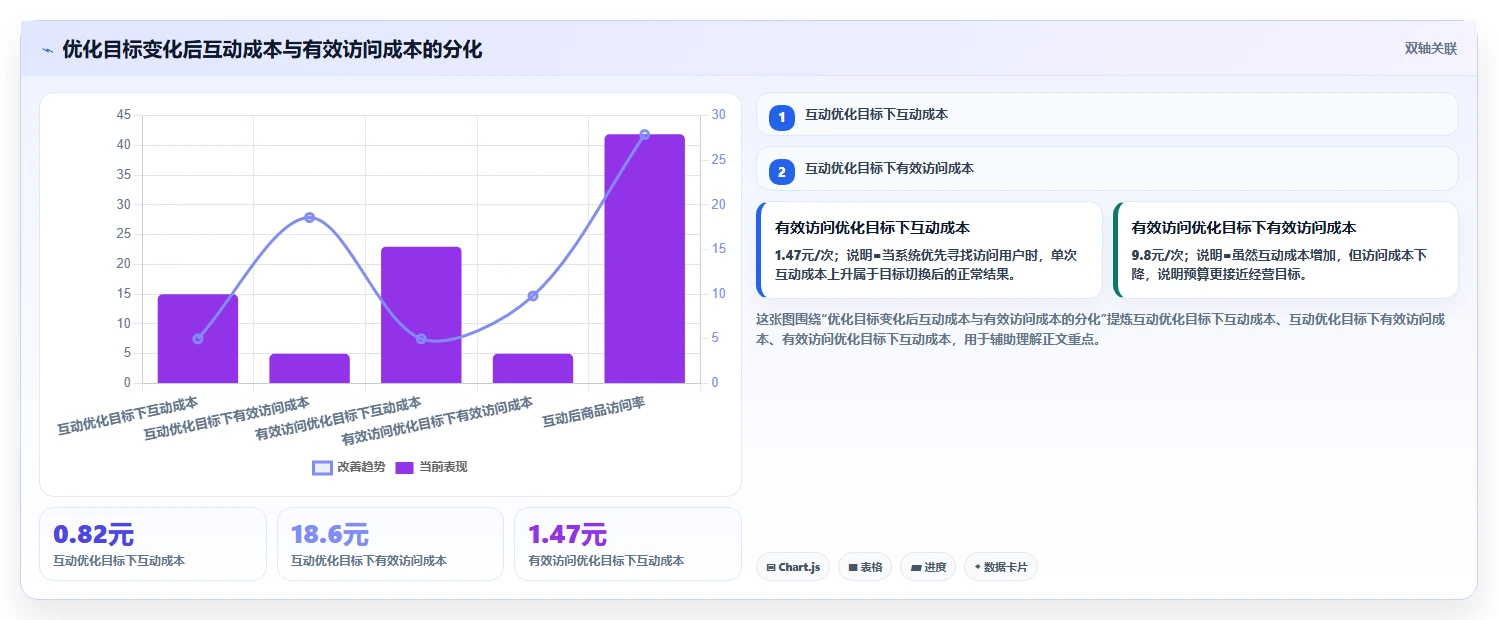Click the line point atop 互动后商品访问率 bar
This screenshot has width=1498, height=620.
[x=644, y=134]
